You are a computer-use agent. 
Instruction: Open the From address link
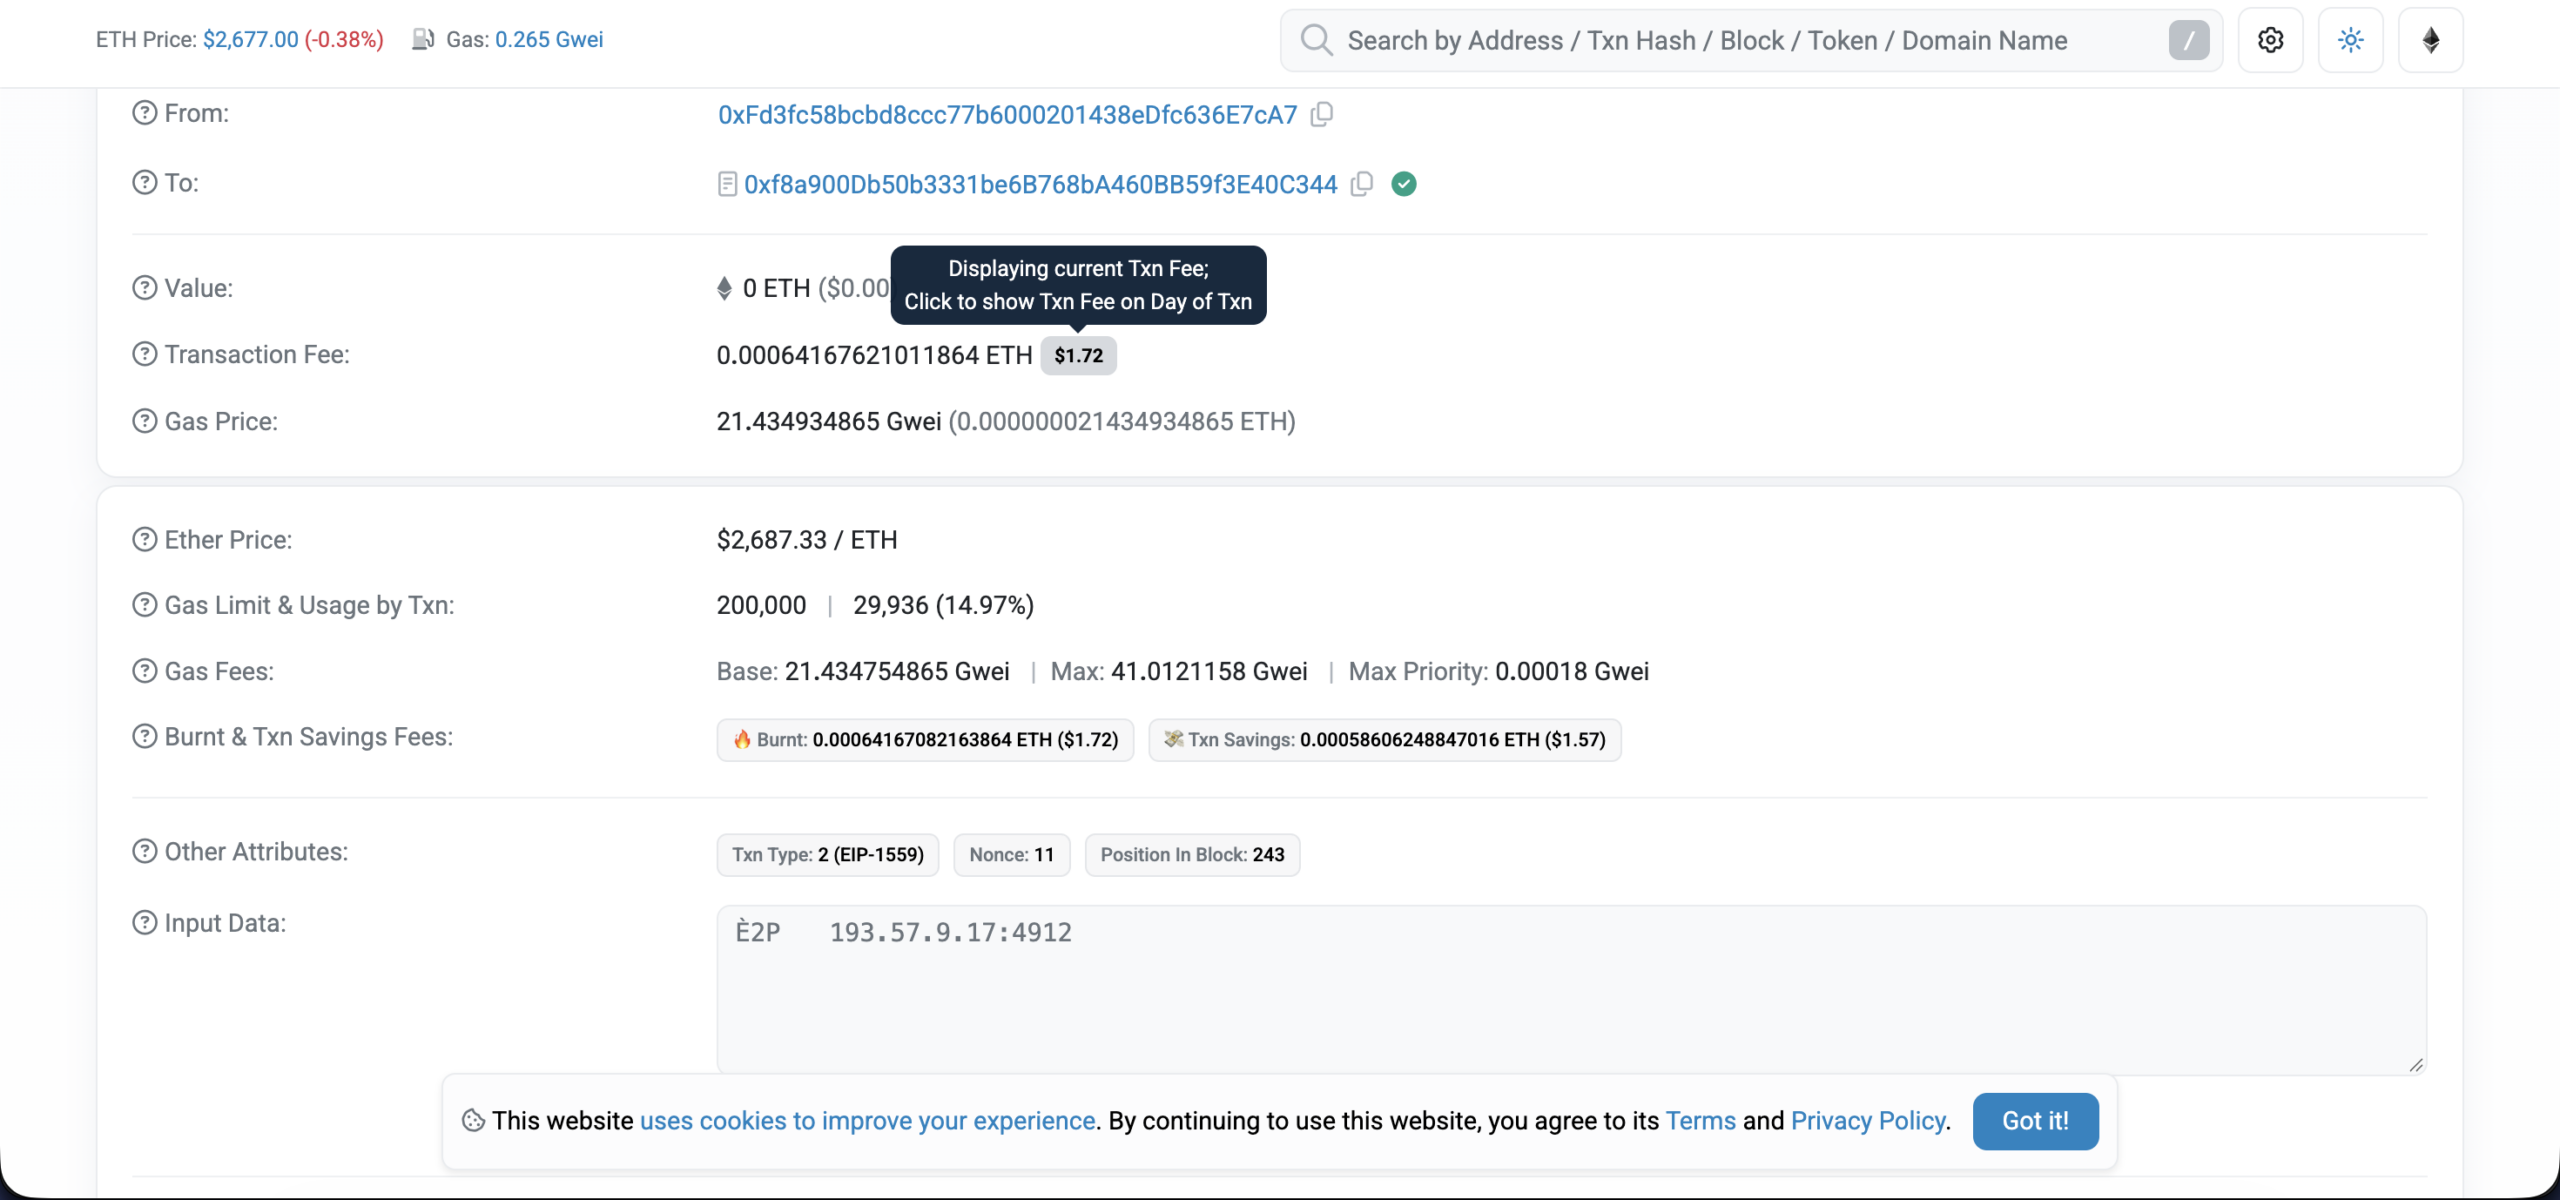[x=1007, y=115]
